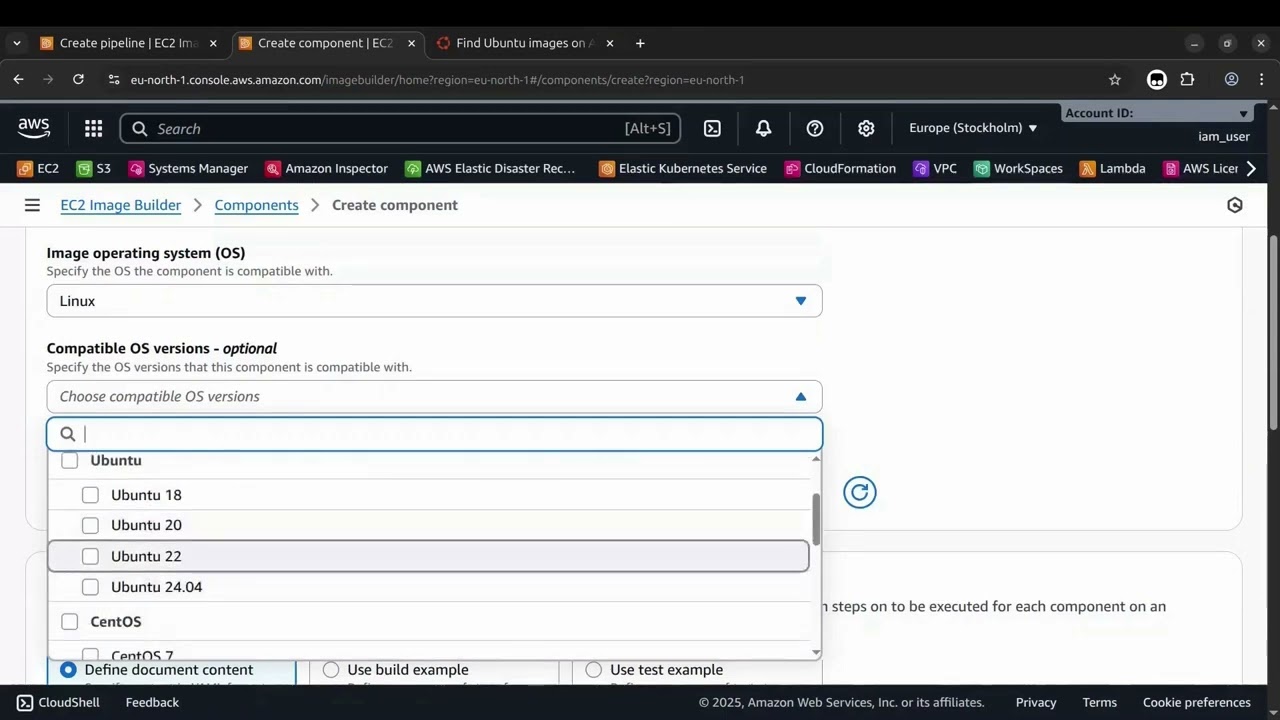This screenshot has width=1280, height=720.
Task: Go to EC2 Image Builder breadcrumb
Action: point(121,205)
